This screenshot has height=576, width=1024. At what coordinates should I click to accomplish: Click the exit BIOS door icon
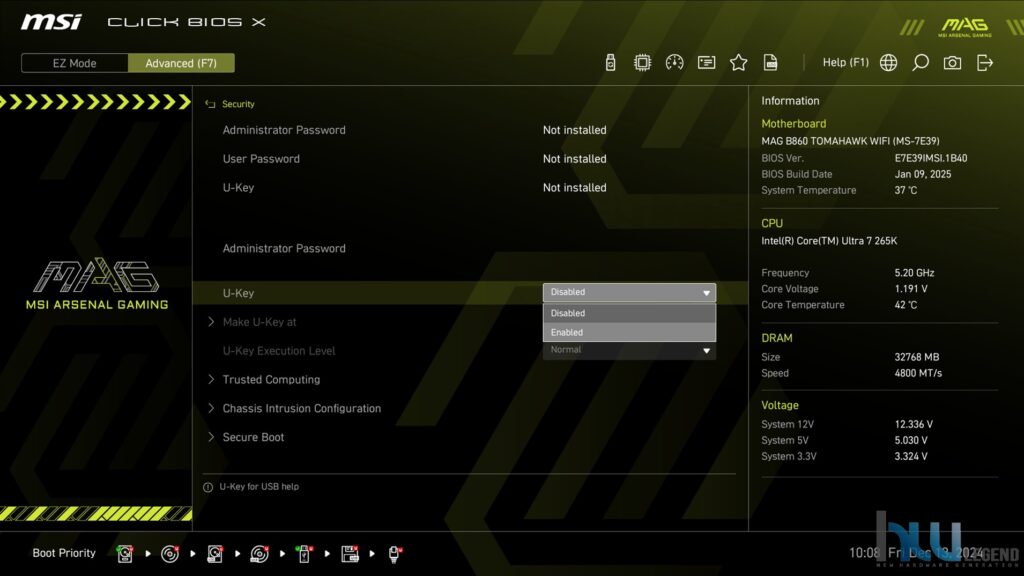coord(985,63)
